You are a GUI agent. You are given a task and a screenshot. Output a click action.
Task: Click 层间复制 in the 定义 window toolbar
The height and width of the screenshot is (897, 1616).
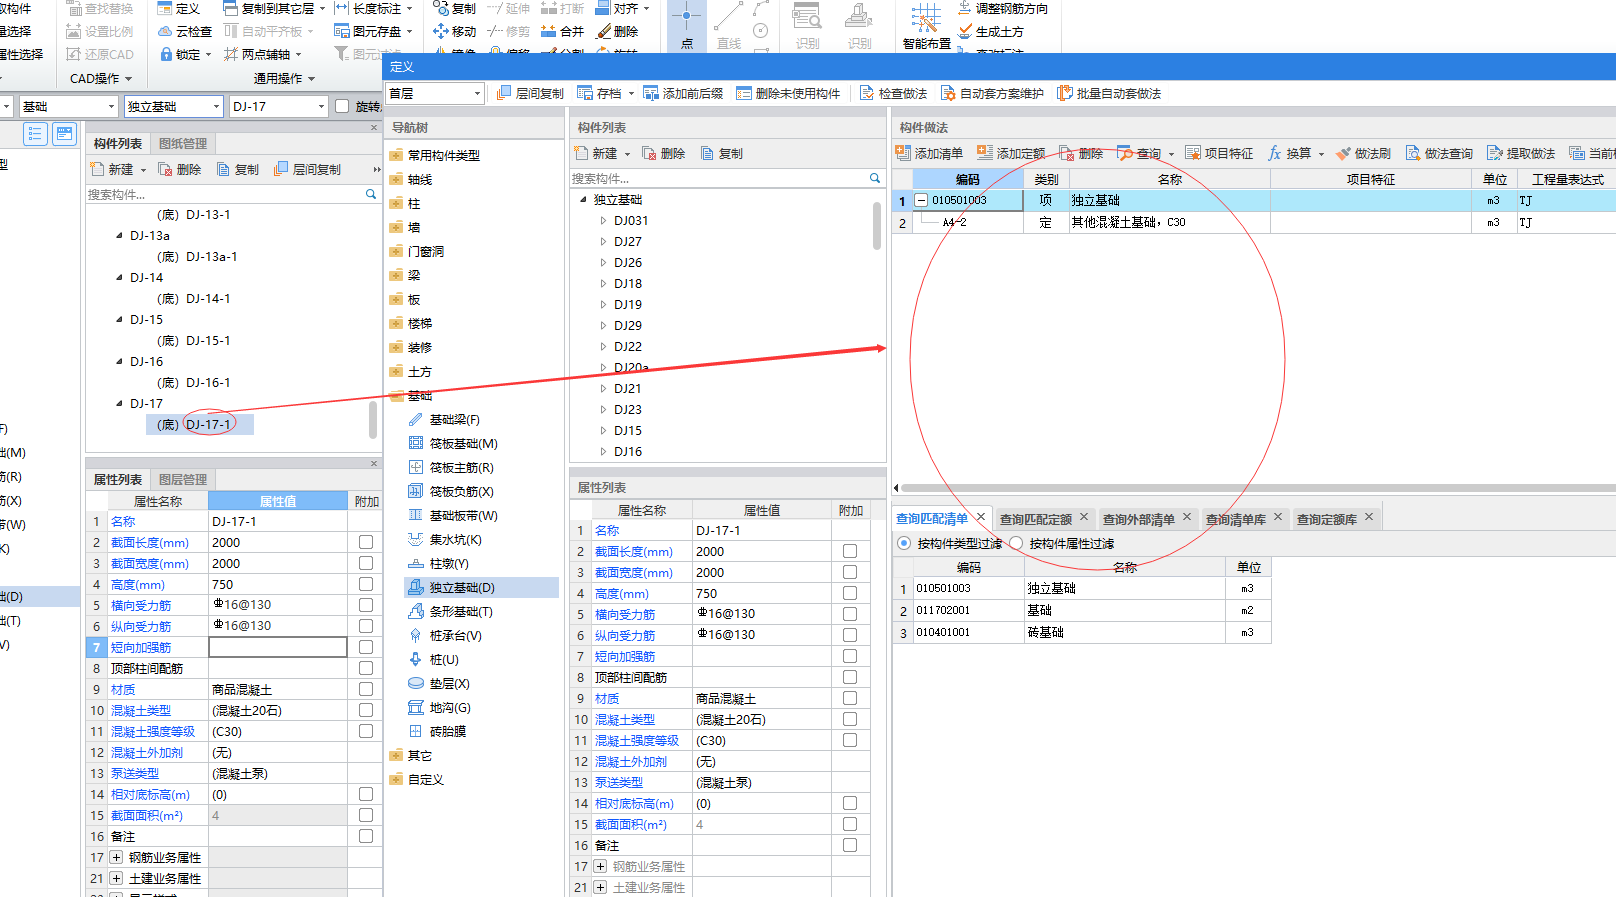[530, 93]
